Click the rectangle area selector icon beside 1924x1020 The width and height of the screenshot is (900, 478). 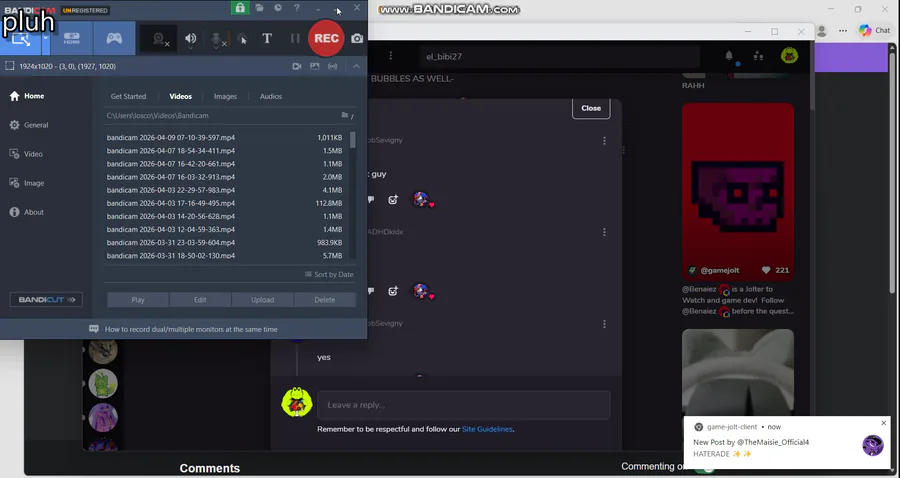click(x=10, y=66)
